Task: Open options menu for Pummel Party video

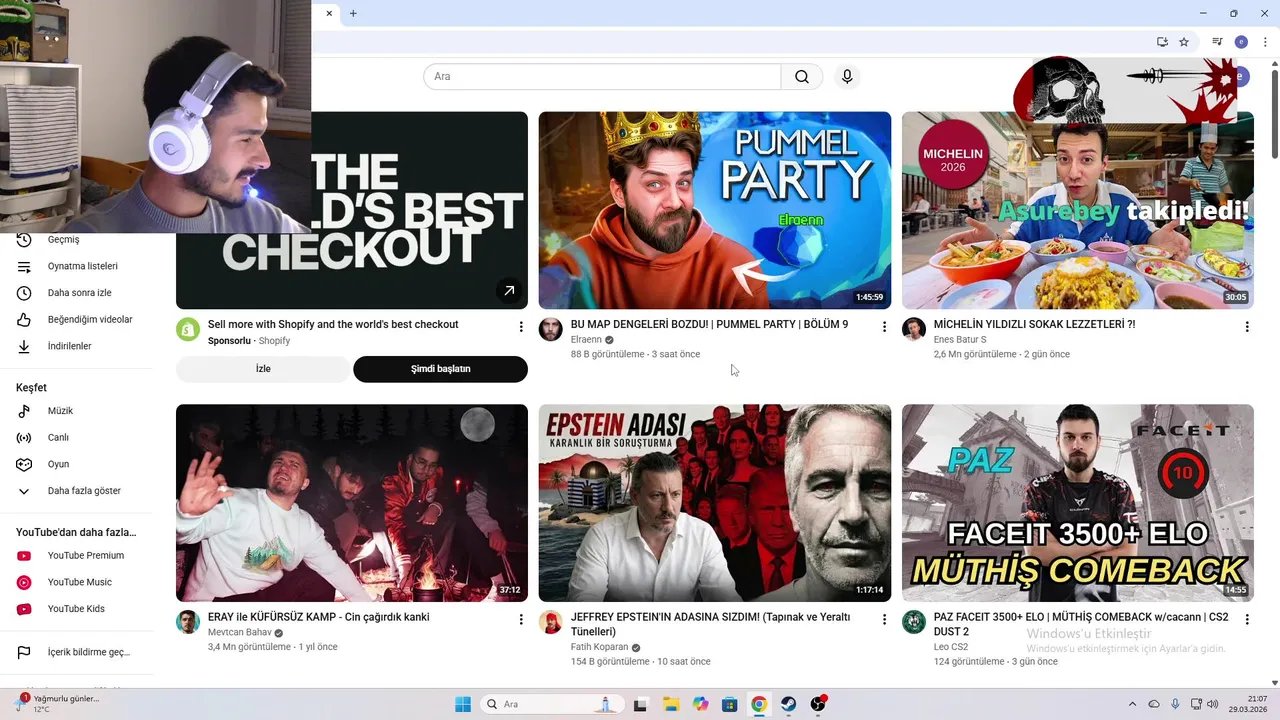Action: click(x=884, y=327)
